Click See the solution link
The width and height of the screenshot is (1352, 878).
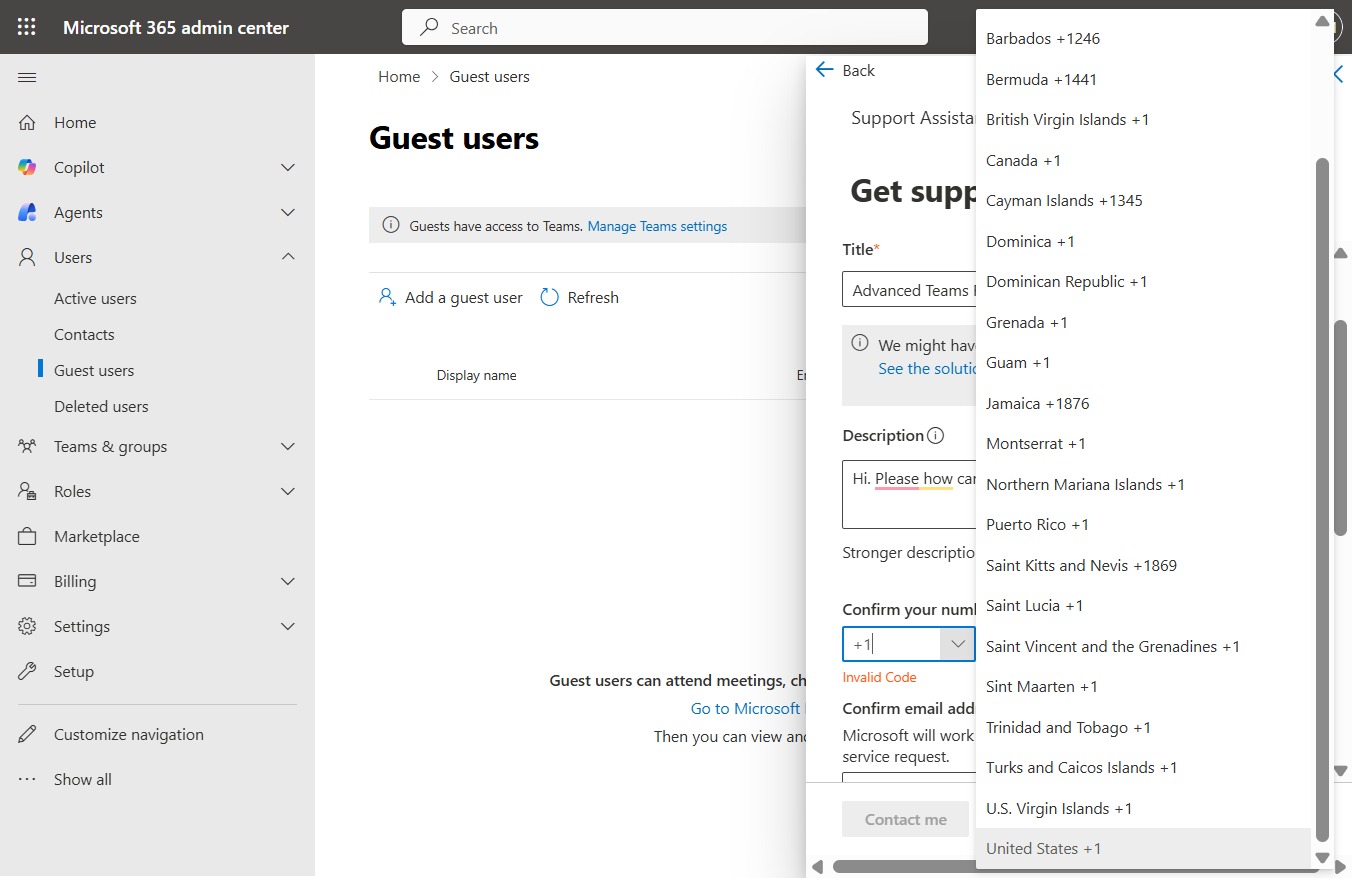click(x=926, y=368)
